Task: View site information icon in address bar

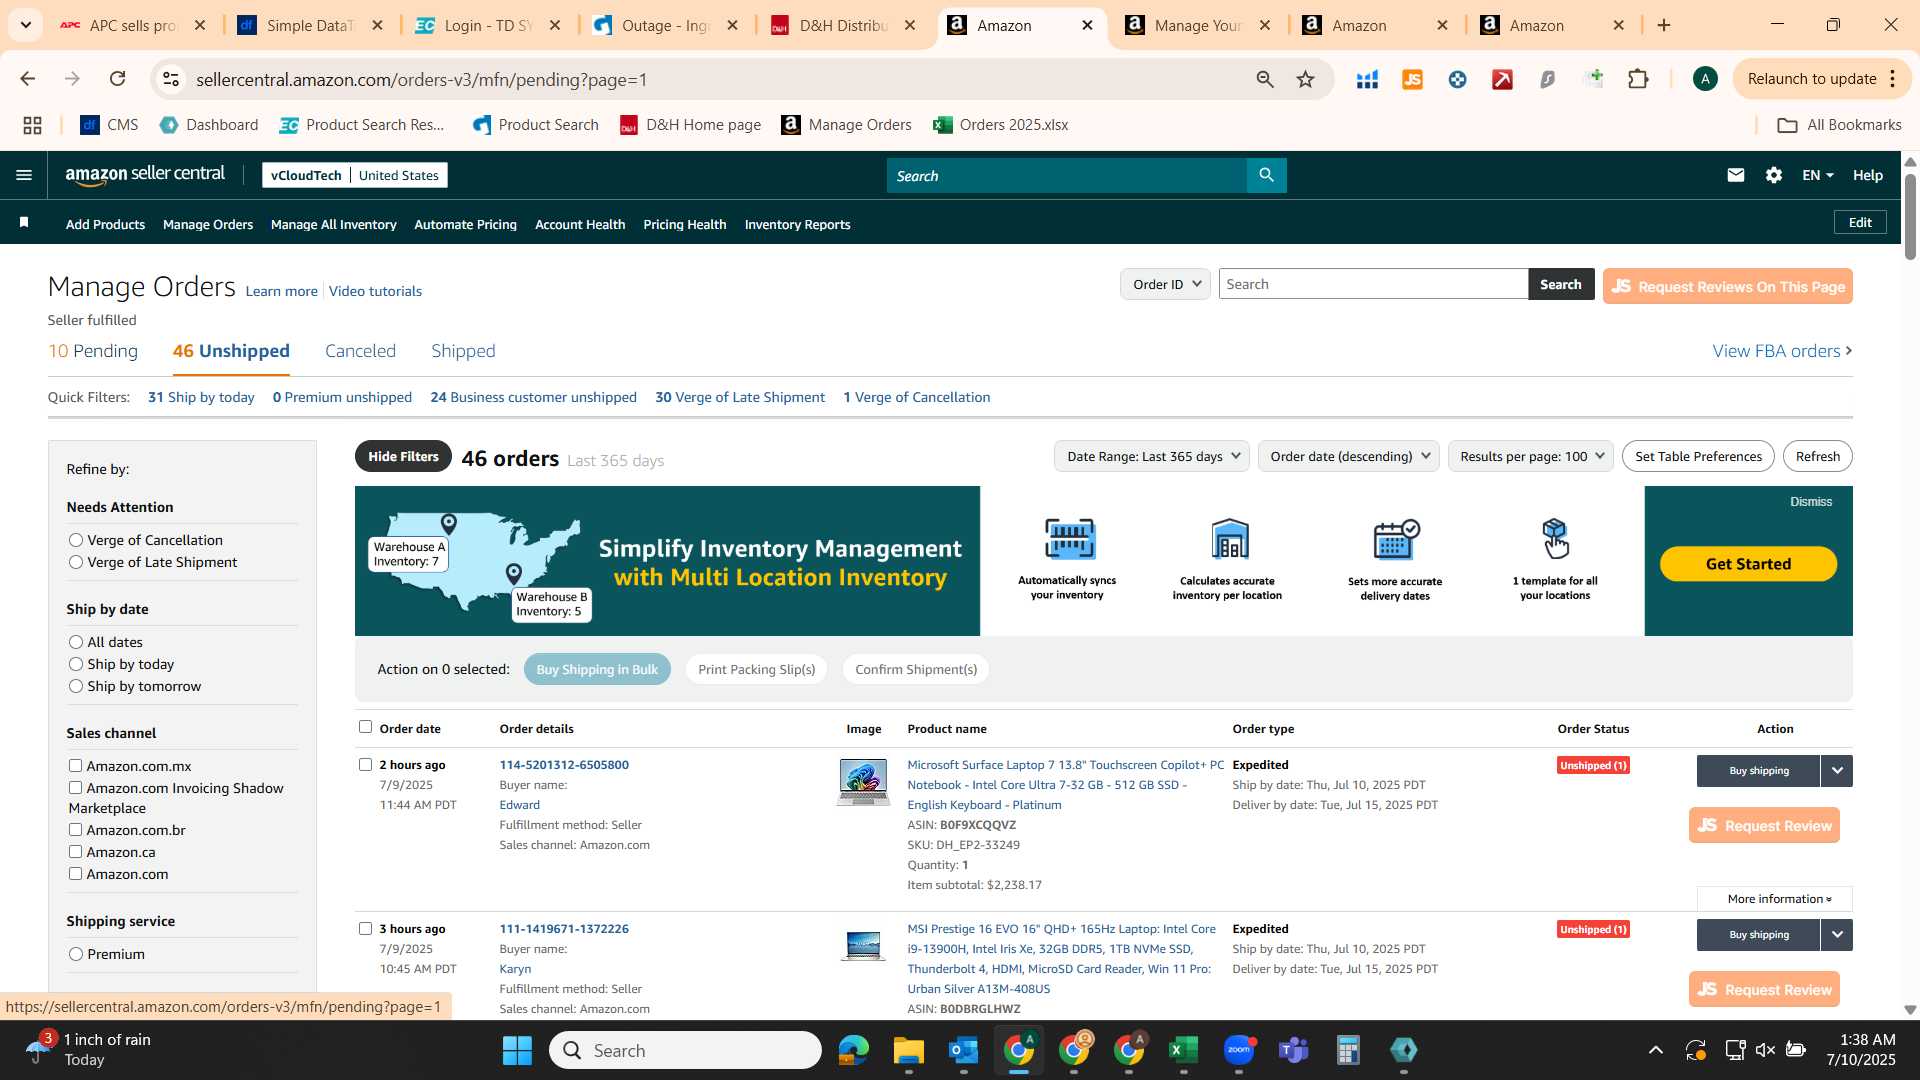Action: (x=171, y=79)
